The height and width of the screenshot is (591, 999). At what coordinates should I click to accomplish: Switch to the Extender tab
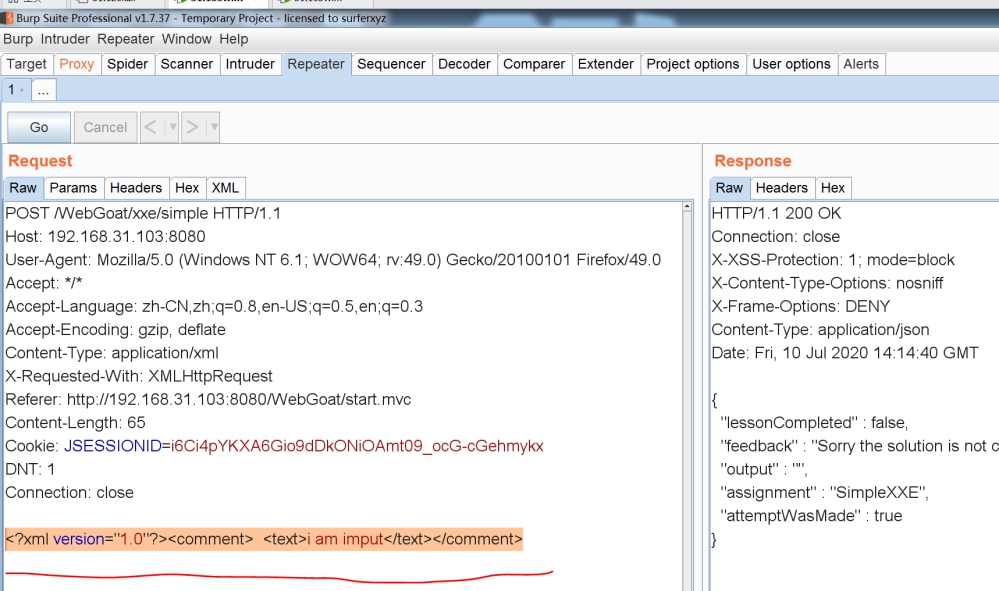pos(606,64)
